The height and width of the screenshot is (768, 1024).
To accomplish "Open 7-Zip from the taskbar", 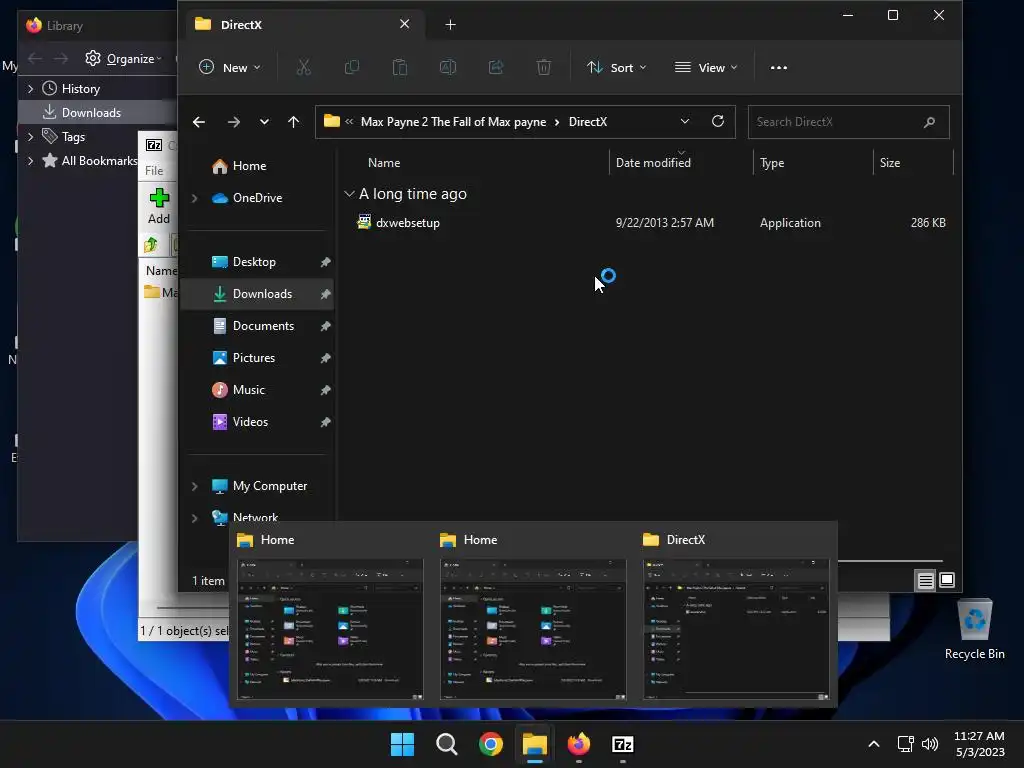I will pyautogui.click(x=622, y=744).
